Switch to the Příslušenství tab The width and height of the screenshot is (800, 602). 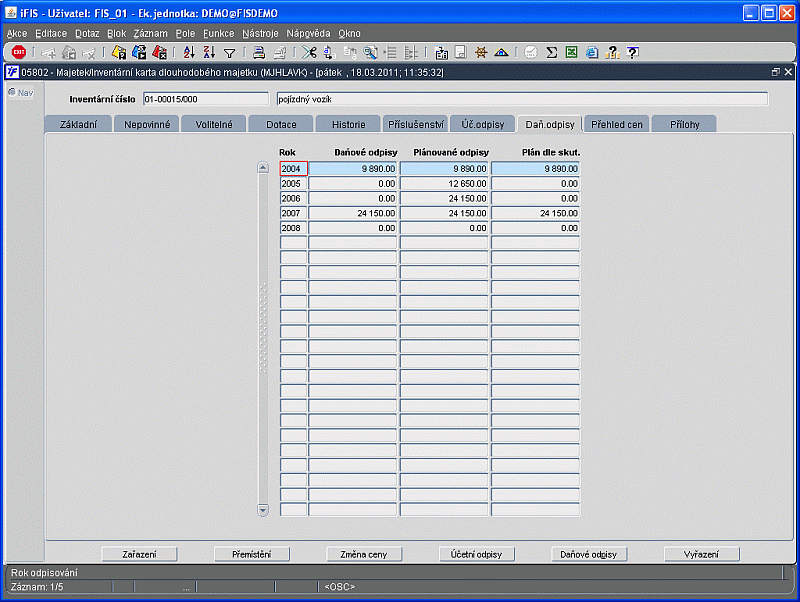tap(416, 124)
